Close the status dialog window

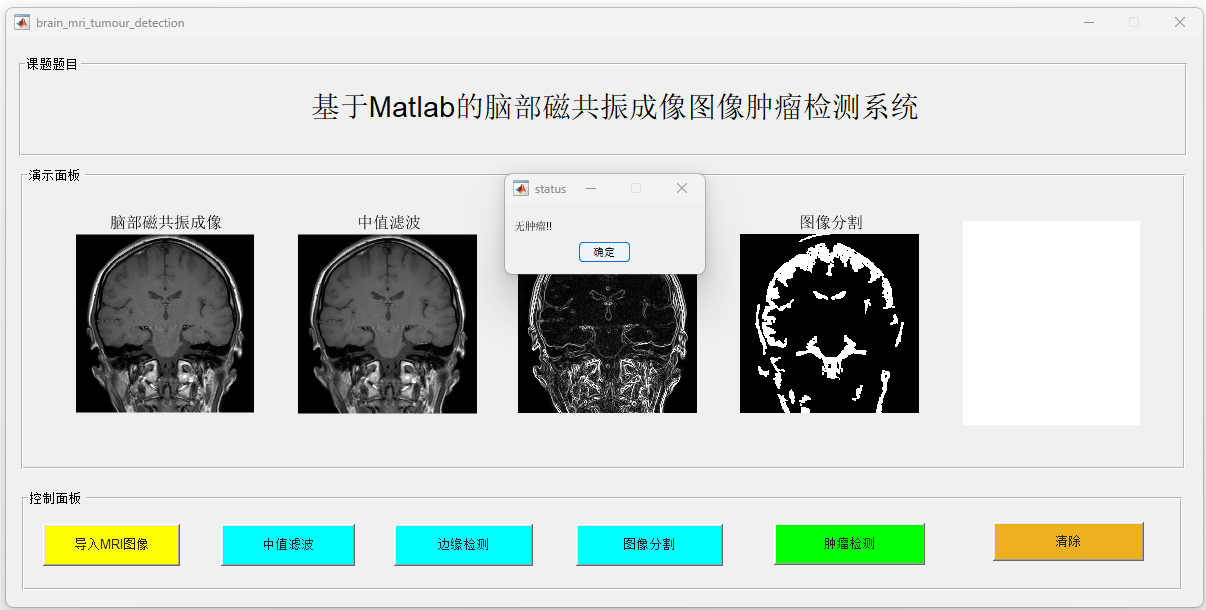(682, 188)
